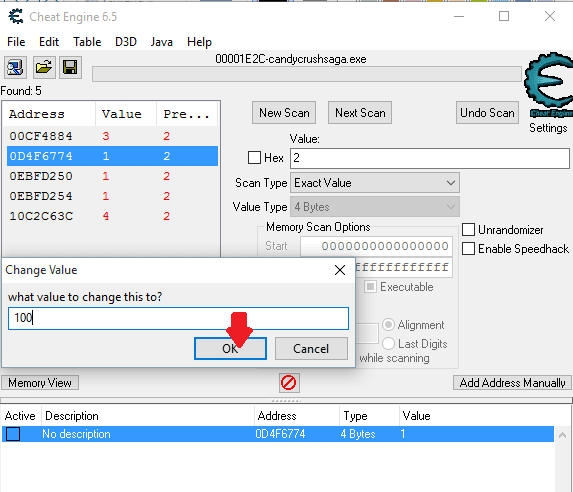Click Add Address Manually

(x=512, y=383)
